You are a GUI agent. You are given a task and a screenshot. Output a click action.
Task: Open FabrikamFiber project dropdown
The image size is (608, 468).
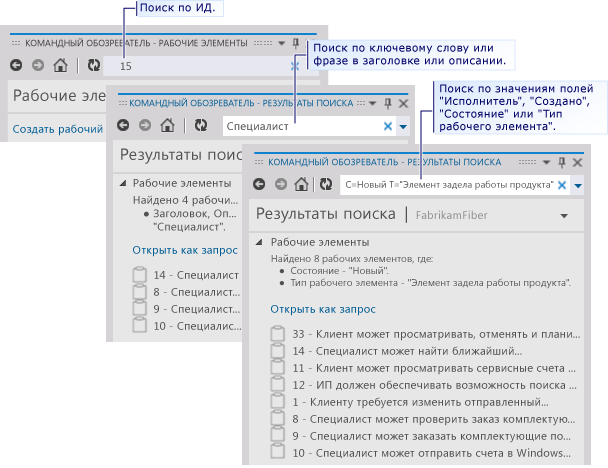pos(564,216)
